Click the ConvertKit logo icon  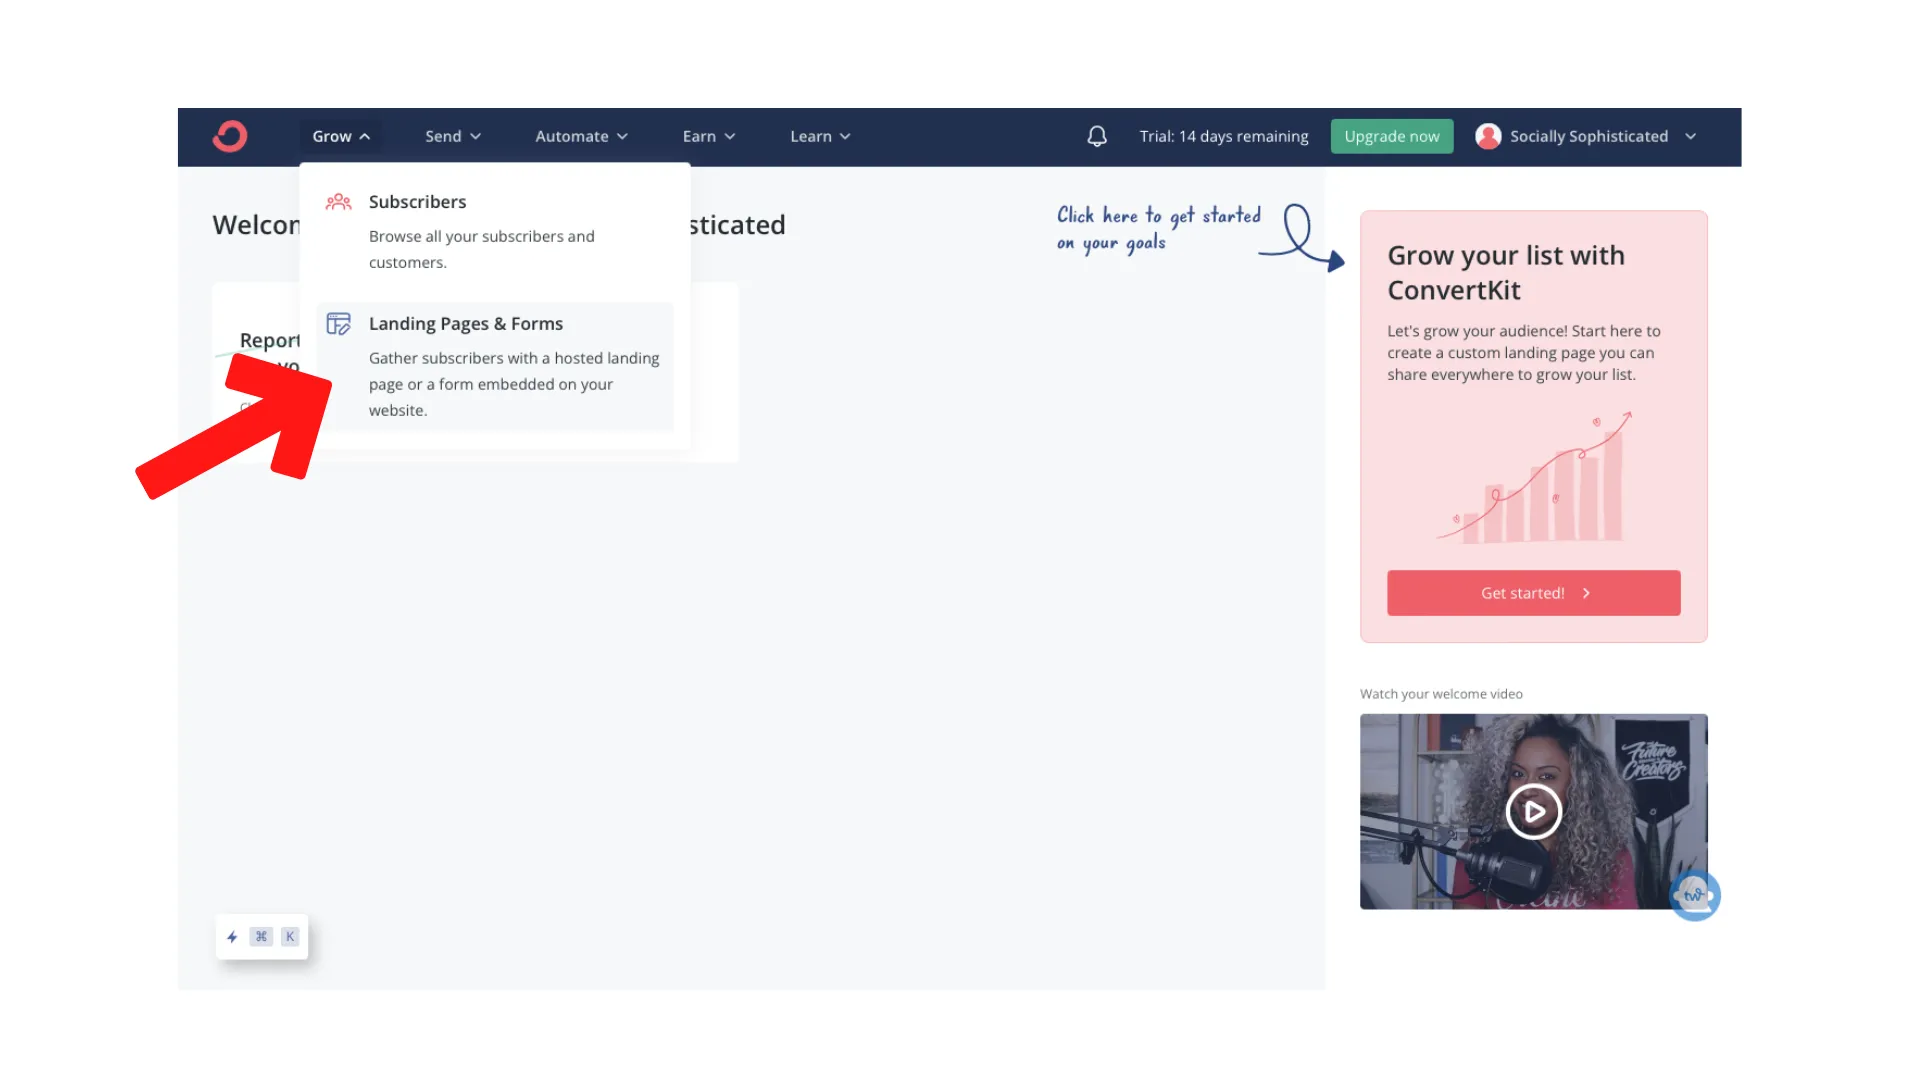pos(230,136)
